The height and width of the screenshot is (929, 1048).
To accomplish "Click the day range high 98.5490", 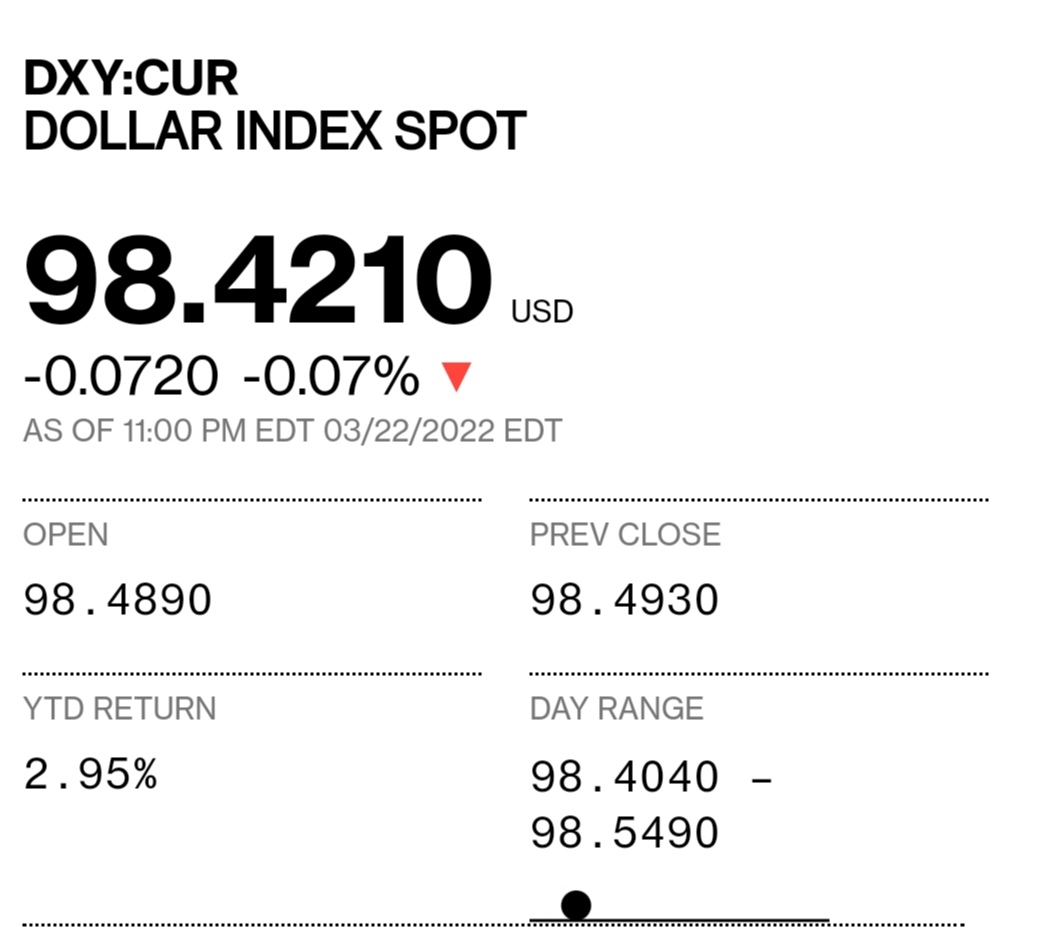I will pos(624,833).
